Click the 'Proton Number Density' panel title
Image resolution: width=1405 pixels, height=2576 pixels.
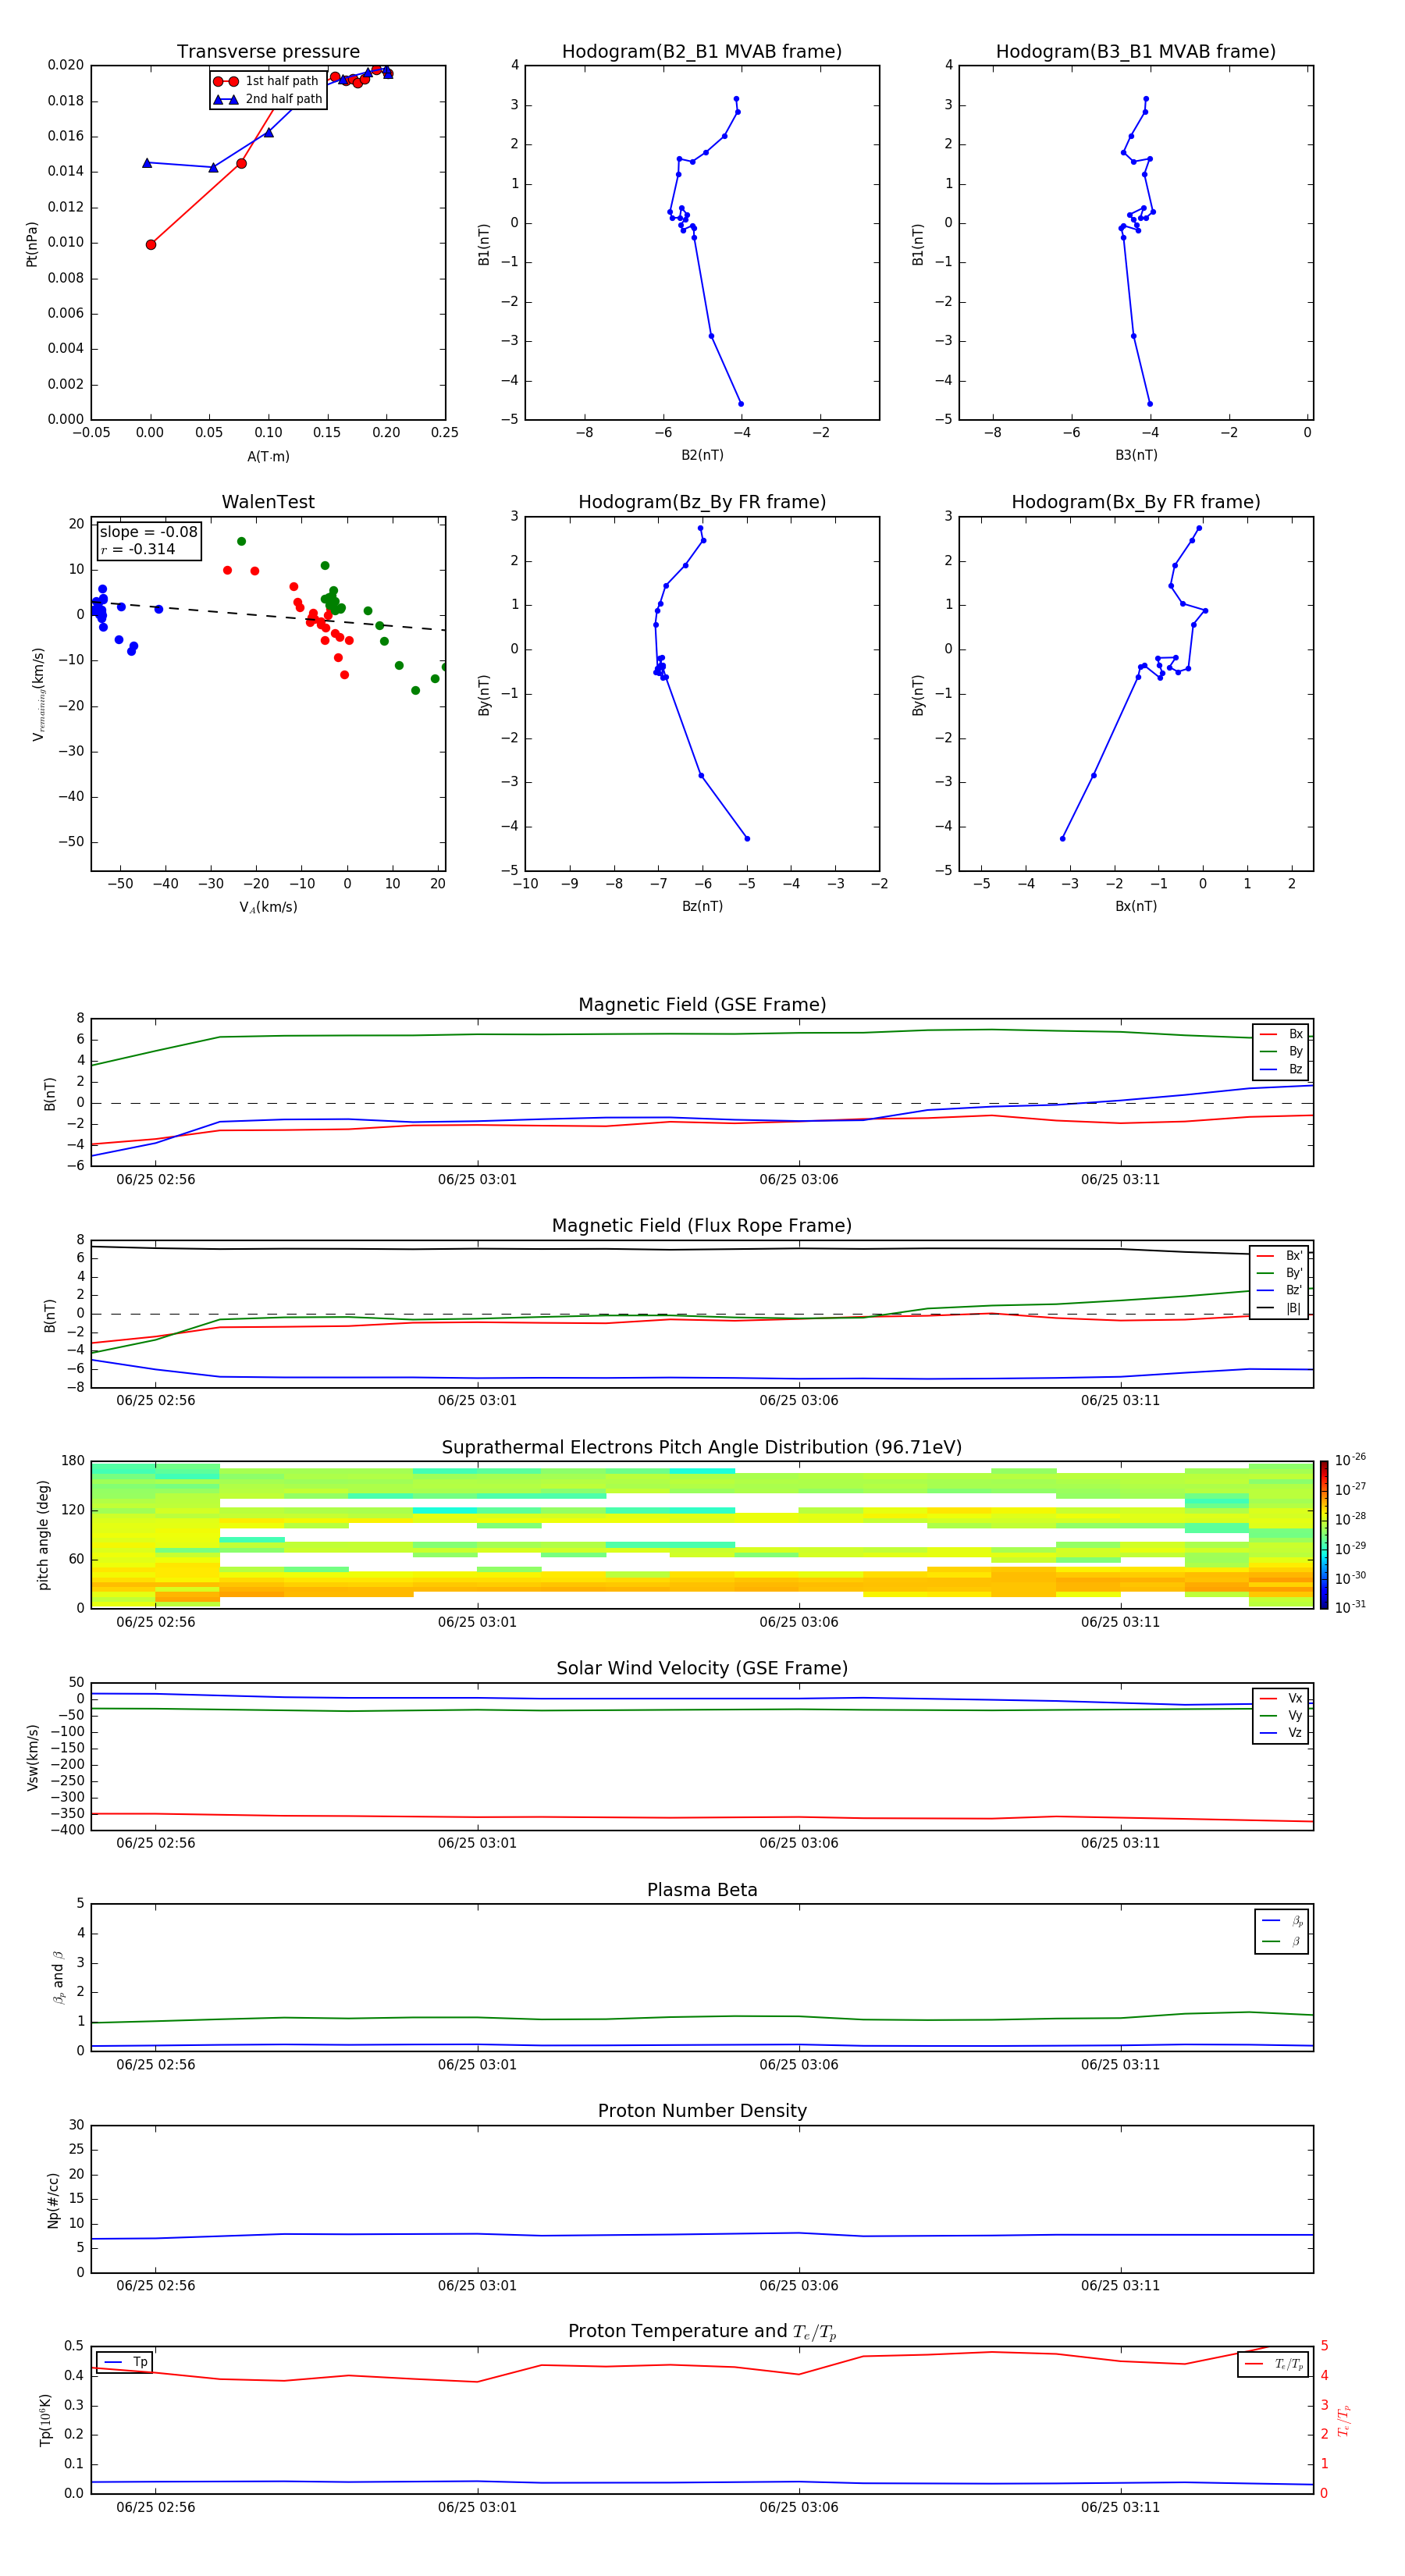coord(702,2111)
